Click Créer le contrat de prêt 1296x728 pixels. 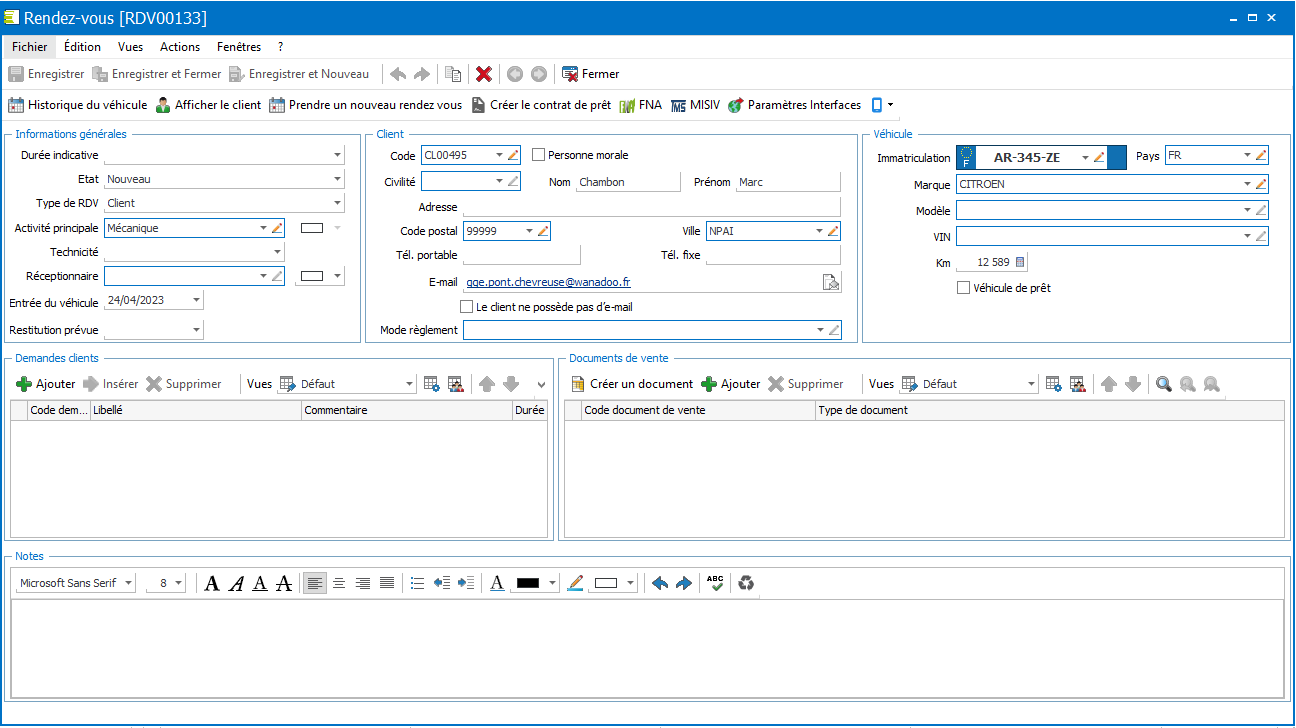[541, 105]
